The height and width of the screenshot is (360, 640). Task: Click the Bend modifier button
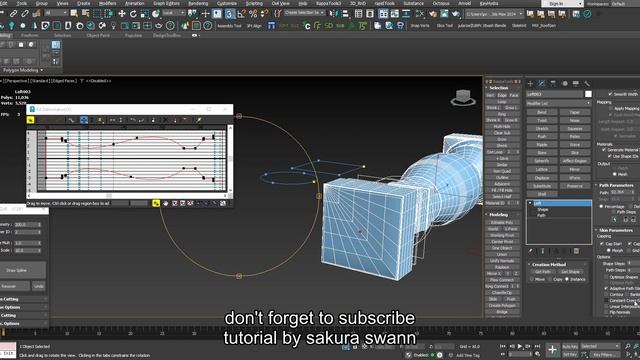[x=542, y=112]
